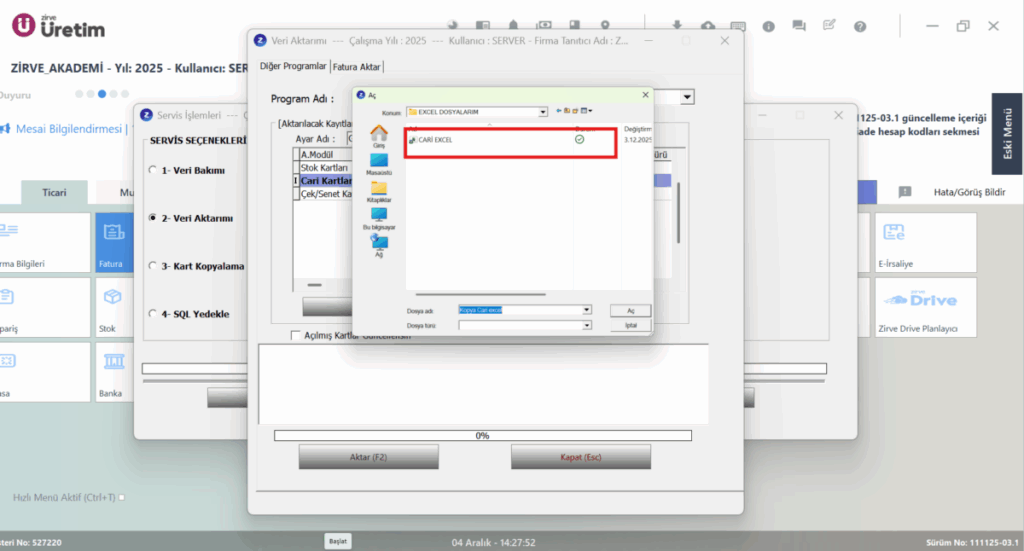Open the chat messages icon in toolbar
Viewport: 1024px width, 551px height.
click(x=799, y=26)
